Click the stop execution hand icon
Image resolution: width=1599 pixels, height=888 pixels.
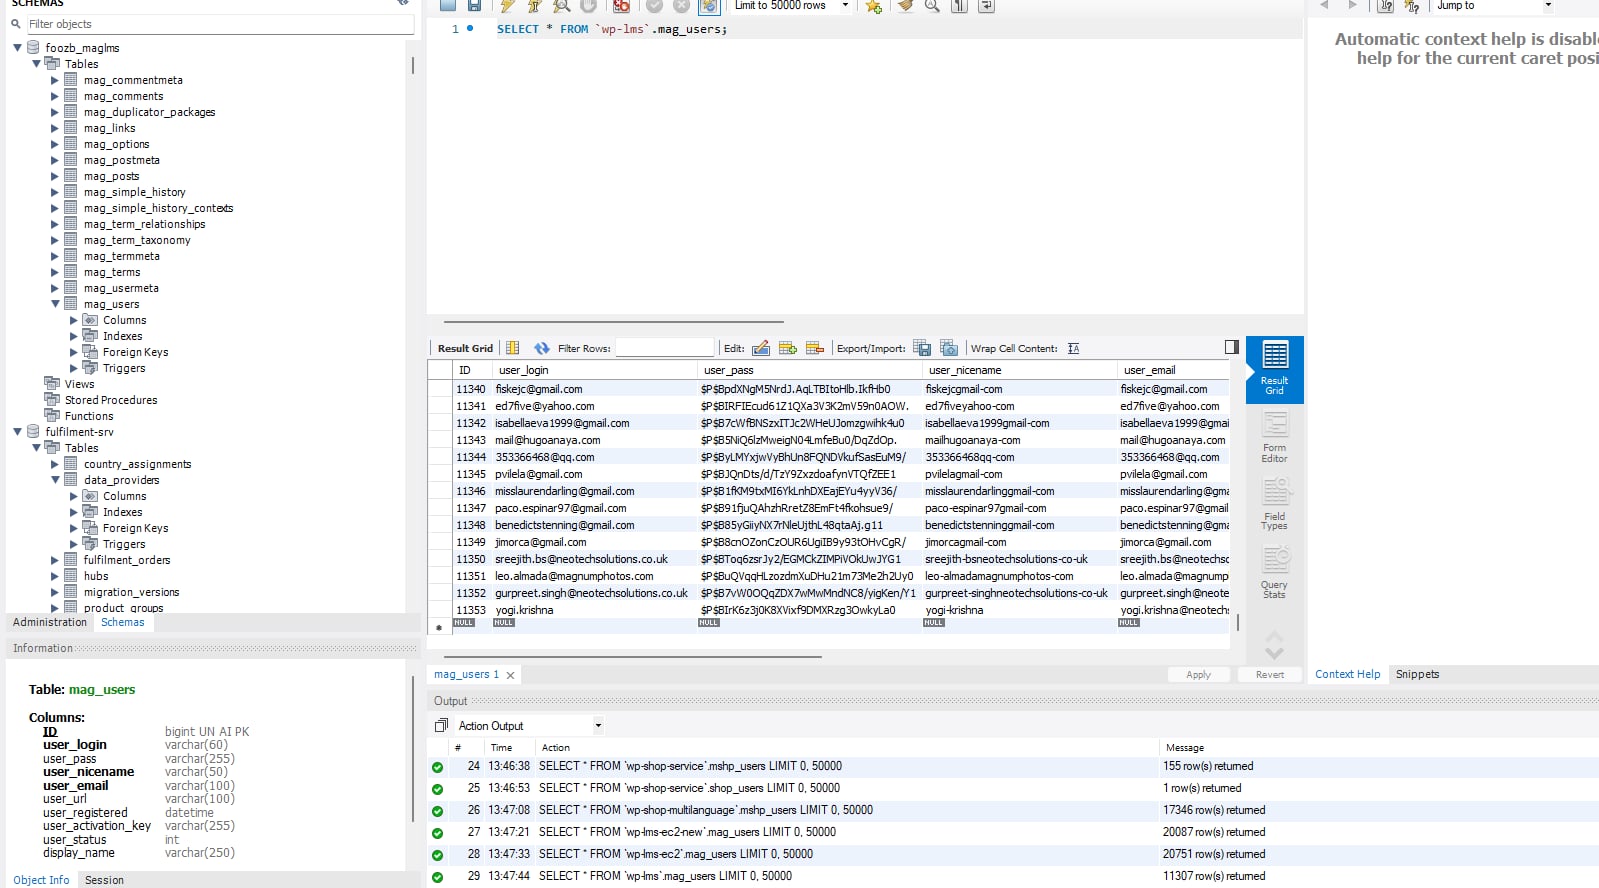588,5
